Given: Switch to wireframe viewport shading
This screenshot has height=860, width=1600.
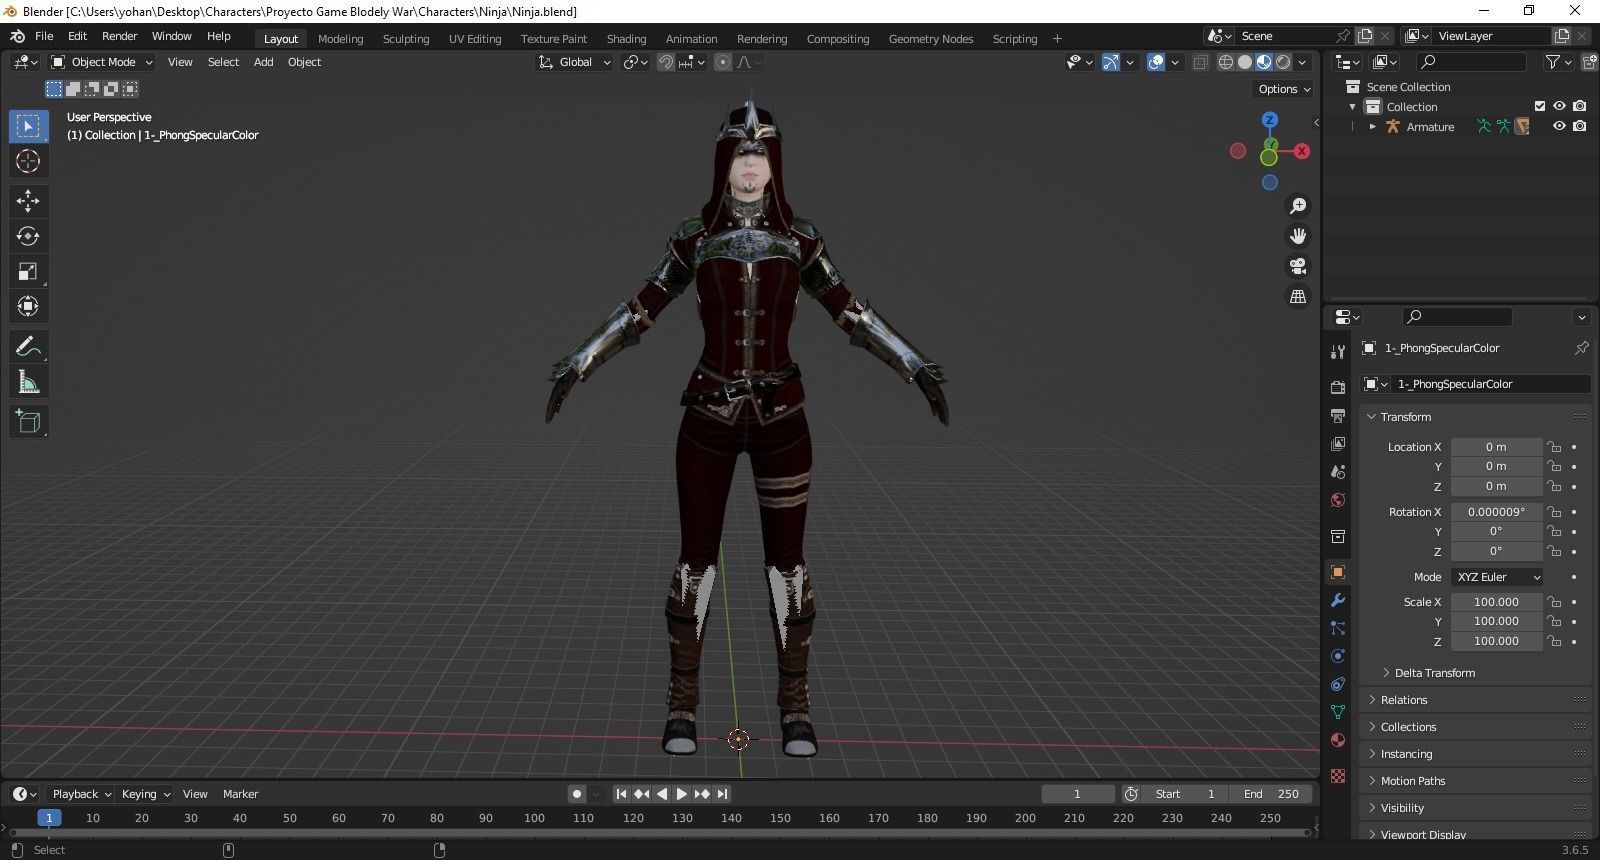Looking at the screenshot, I should coord(1226,62).
